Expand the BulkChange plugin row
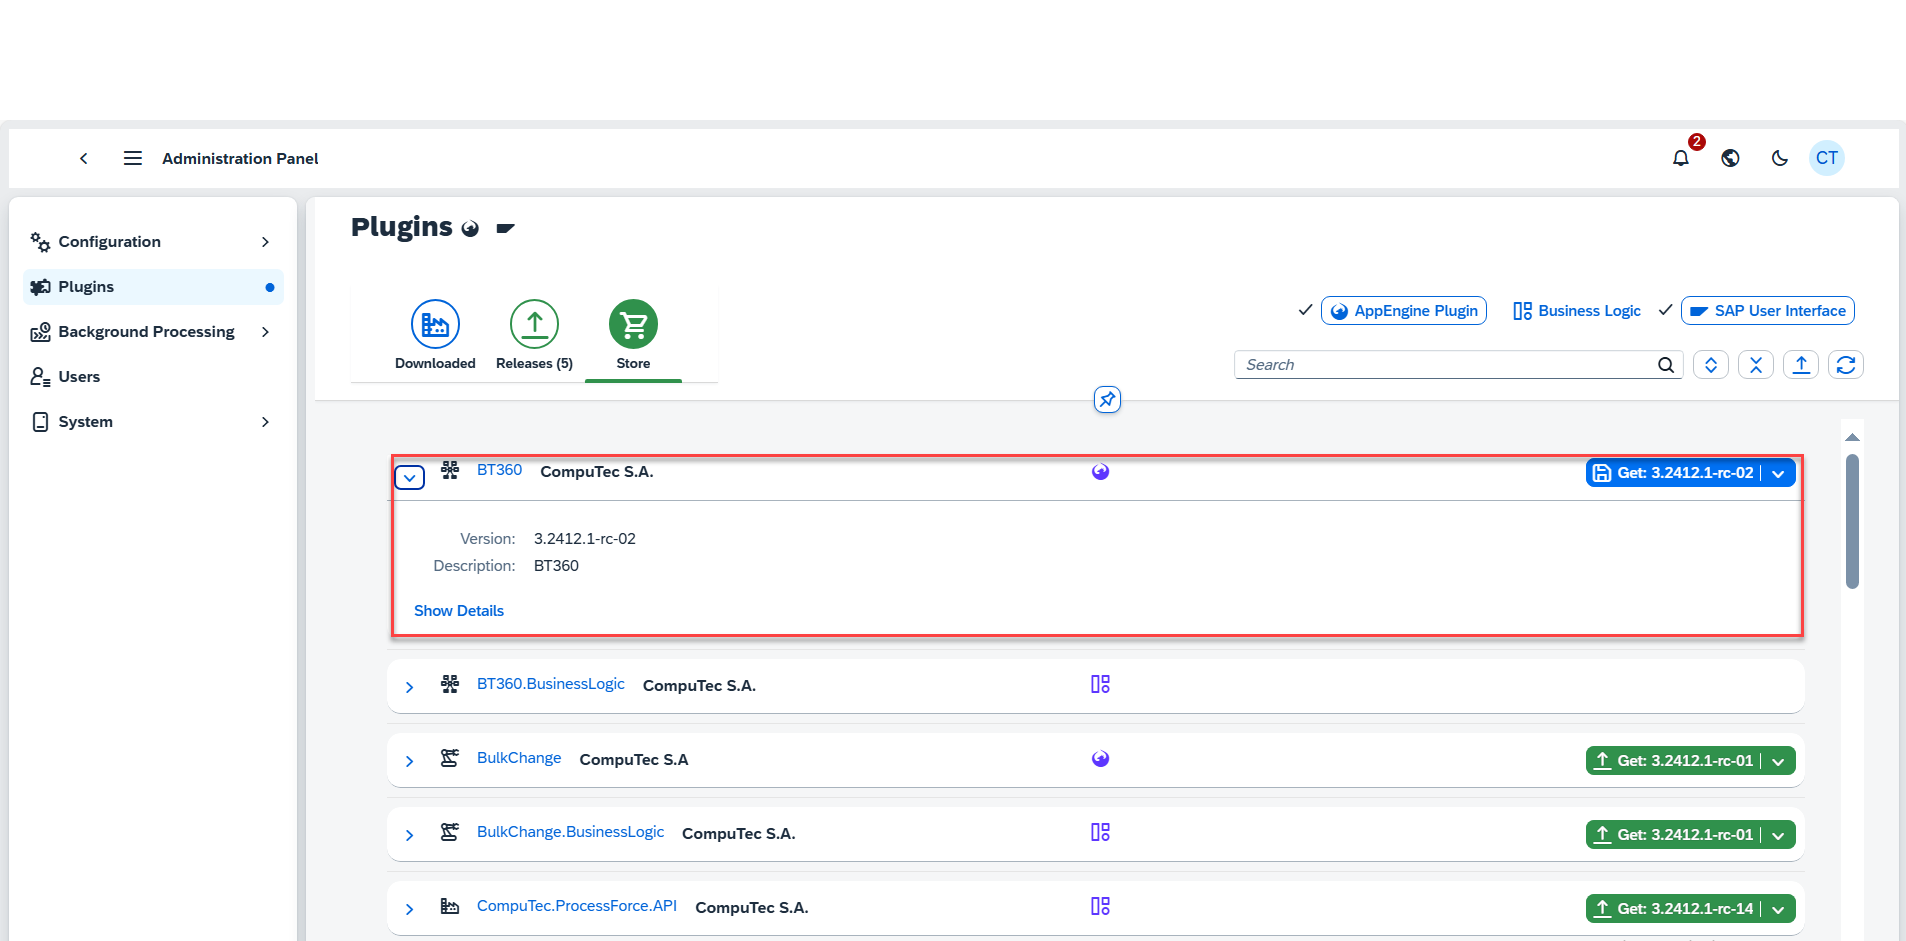This screenshot has height=941, width=1906. point(409,761)
